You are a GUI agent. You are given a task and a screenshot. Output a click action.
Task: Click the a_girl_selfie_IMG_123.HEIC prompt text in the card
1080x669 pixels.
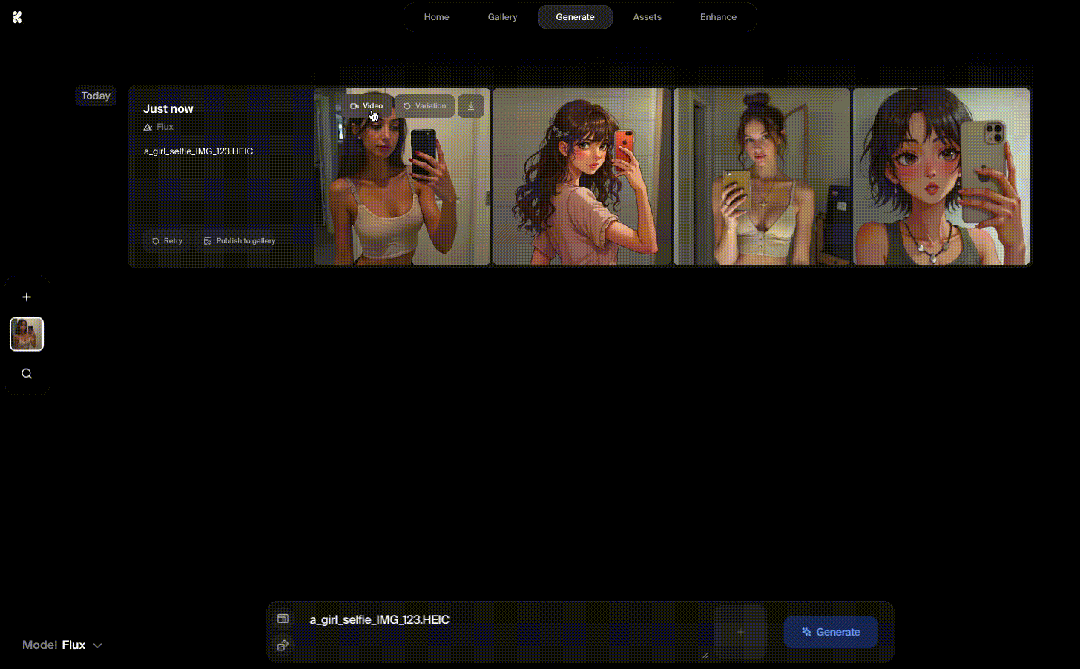pos(198,151)
